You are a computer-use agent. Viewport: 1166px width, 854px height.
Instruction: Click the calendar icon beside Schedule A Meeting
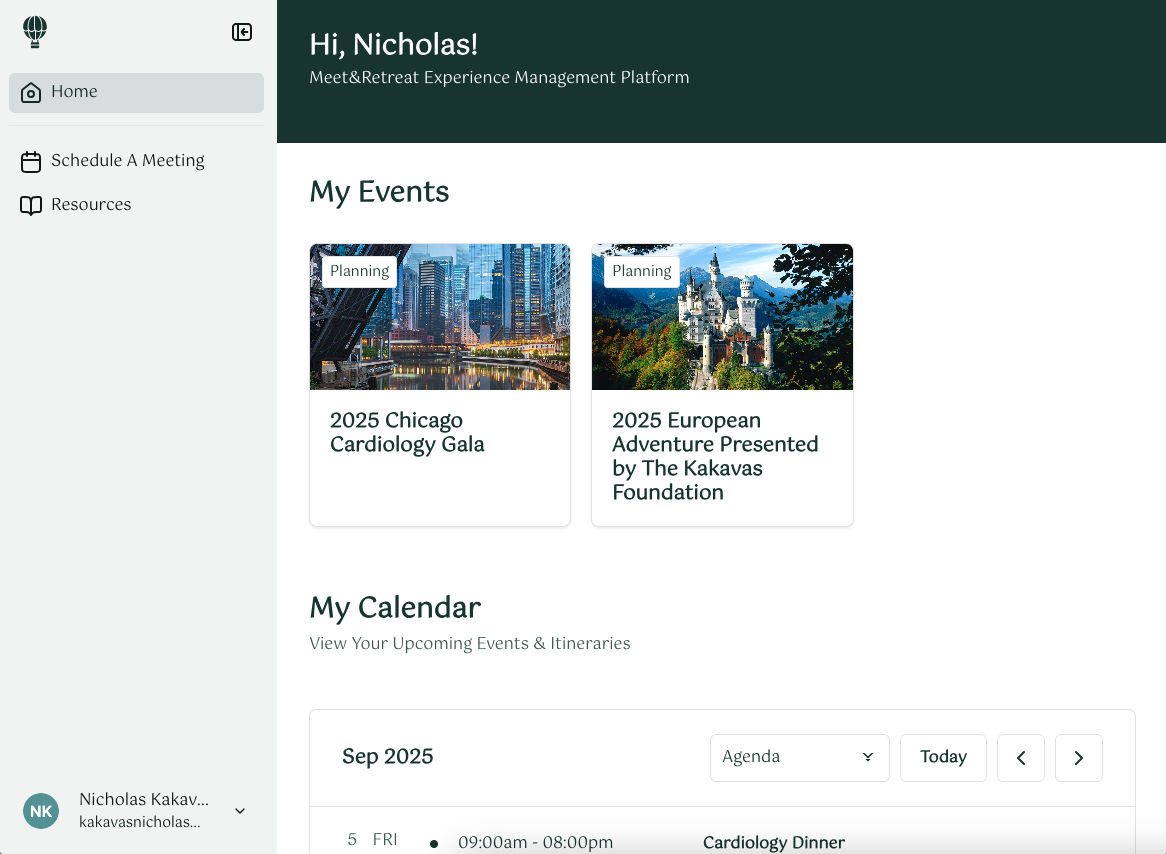(31, 161)
